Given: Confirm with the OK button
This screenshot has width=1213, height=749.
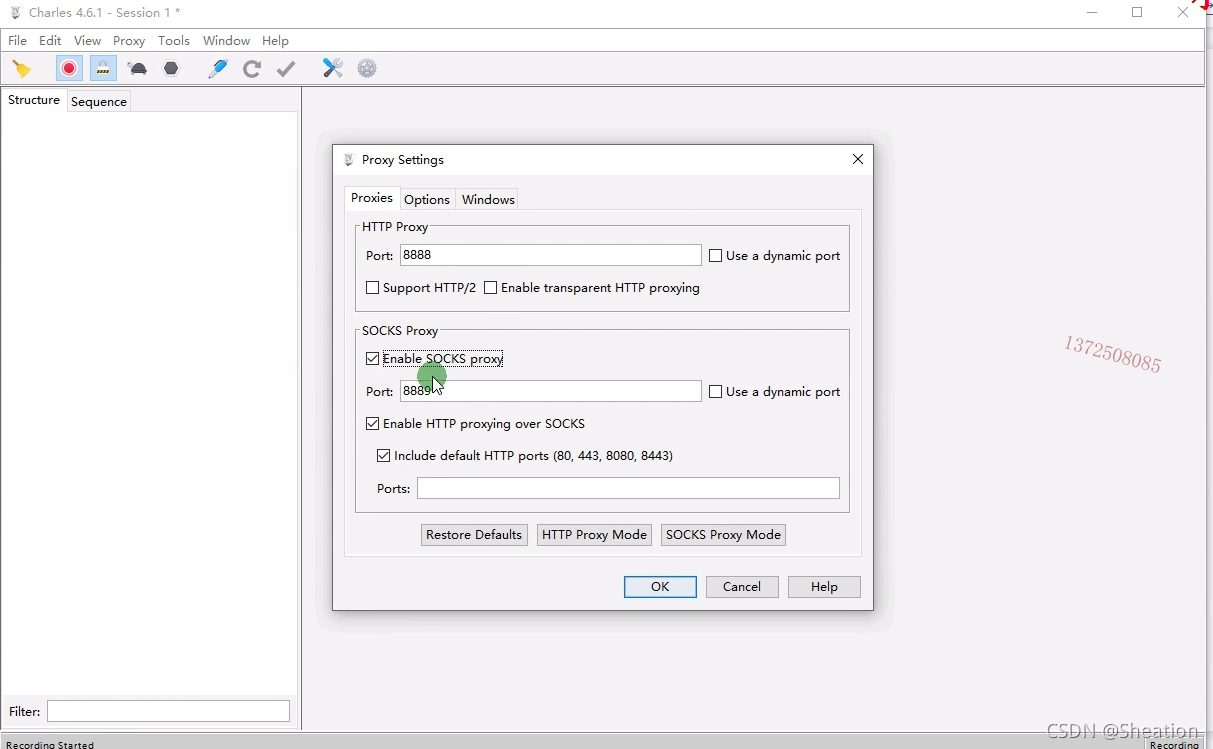Looking at the screenshot, I should coord(660,587).
